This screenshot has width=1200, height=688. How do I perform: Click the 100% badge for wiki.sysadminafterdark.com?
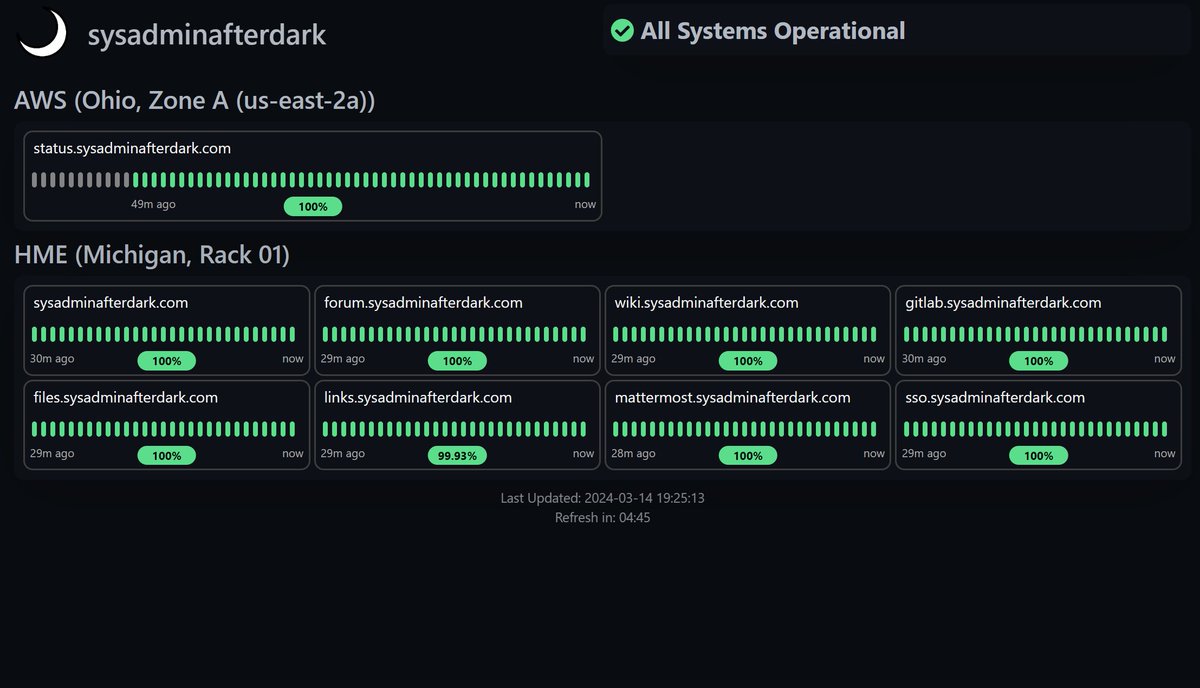(x=748, y=360)
